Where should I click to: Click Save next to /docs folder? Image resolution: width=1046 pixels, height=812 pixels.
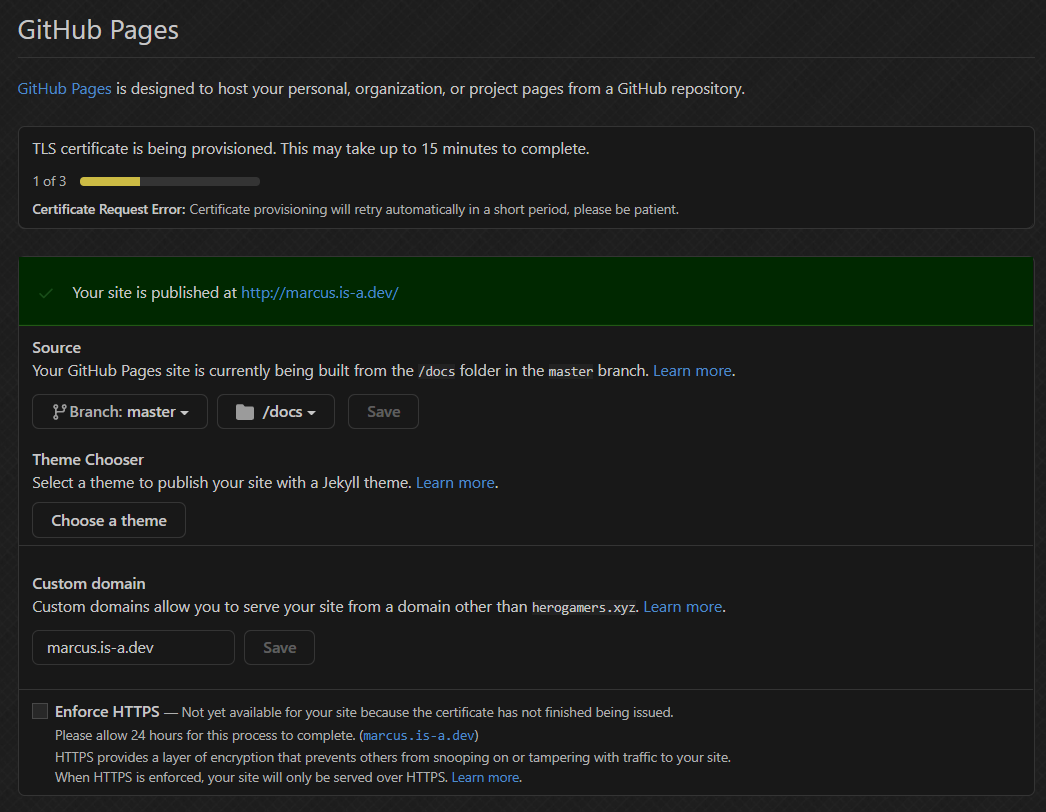click(384, 412)
